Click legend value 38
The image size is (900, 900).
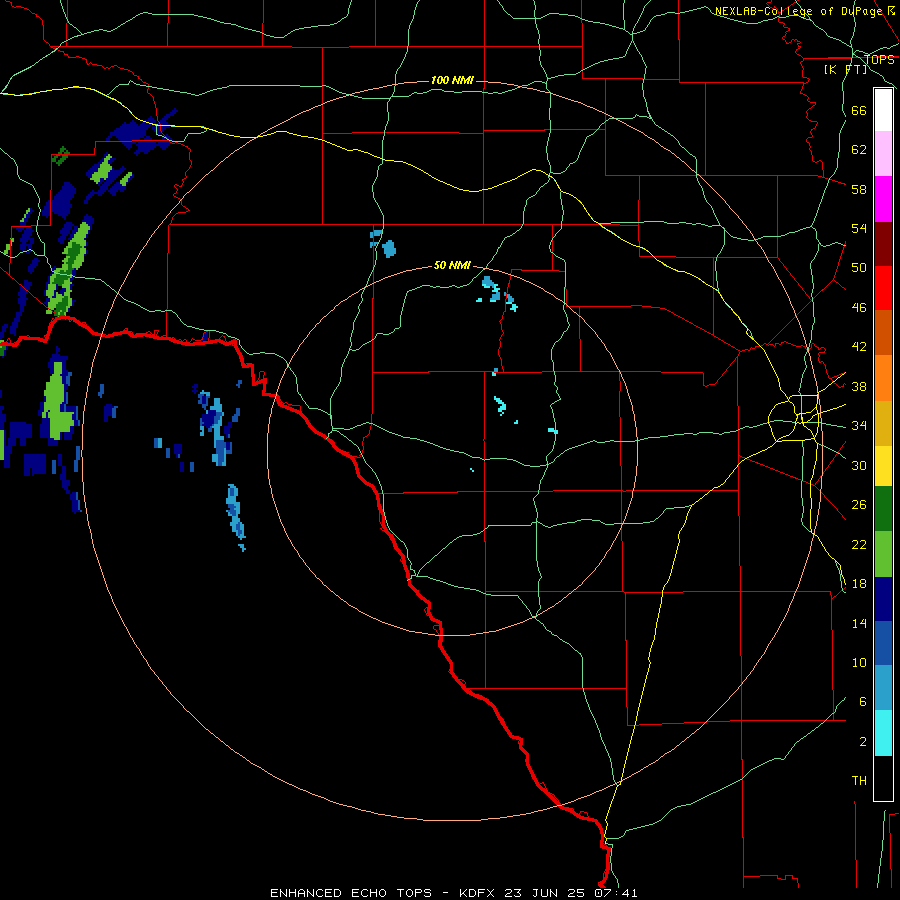[859, 387]
